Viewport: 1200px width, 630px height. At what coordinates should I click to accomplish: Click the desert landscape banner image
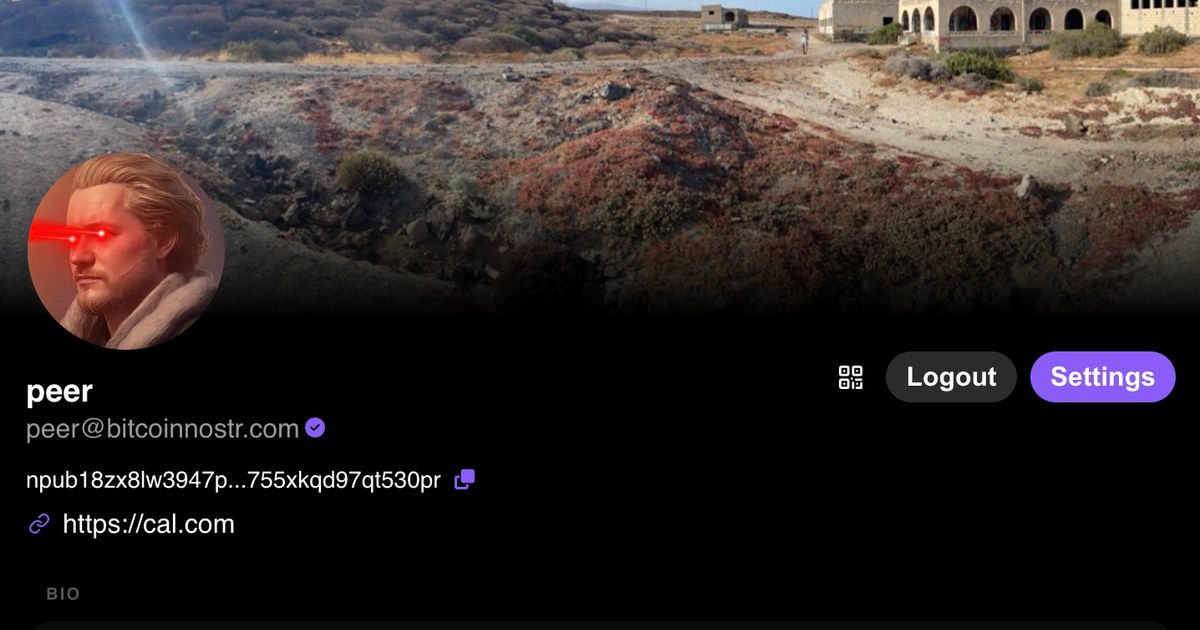600,160
